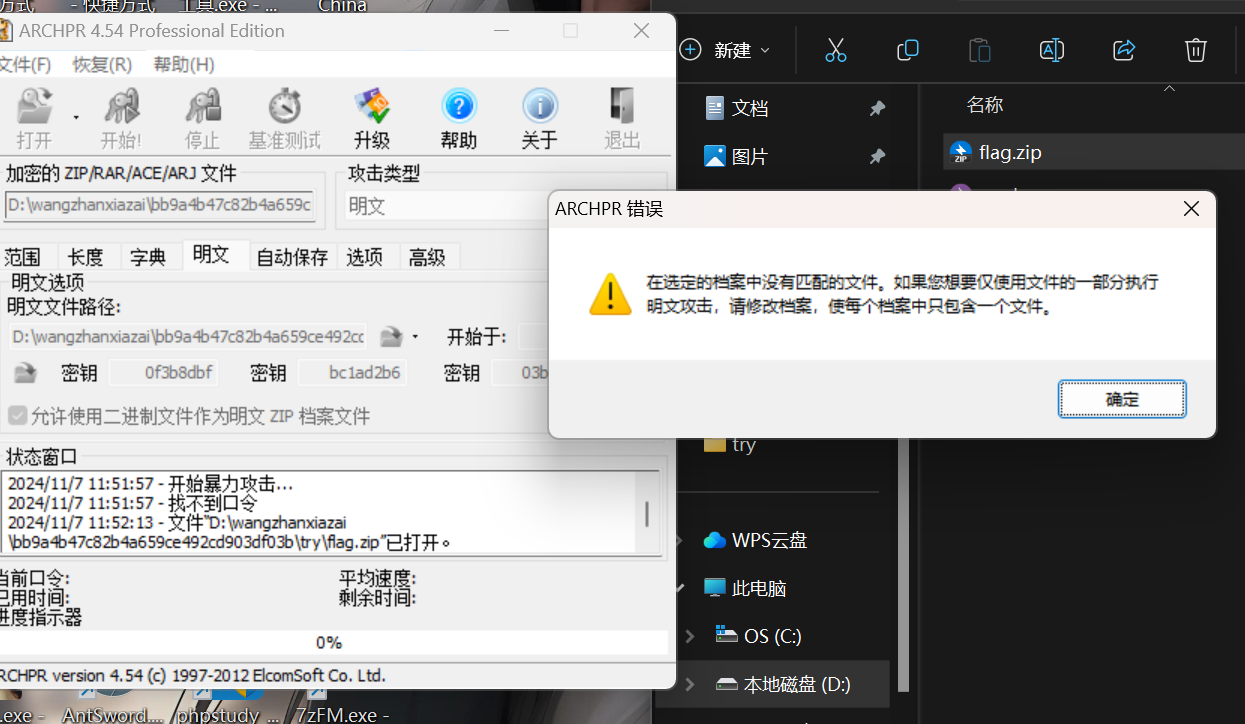Open the try folder in navigation pane
Viewport: 1245px width, 724px height.
[730, 445]
